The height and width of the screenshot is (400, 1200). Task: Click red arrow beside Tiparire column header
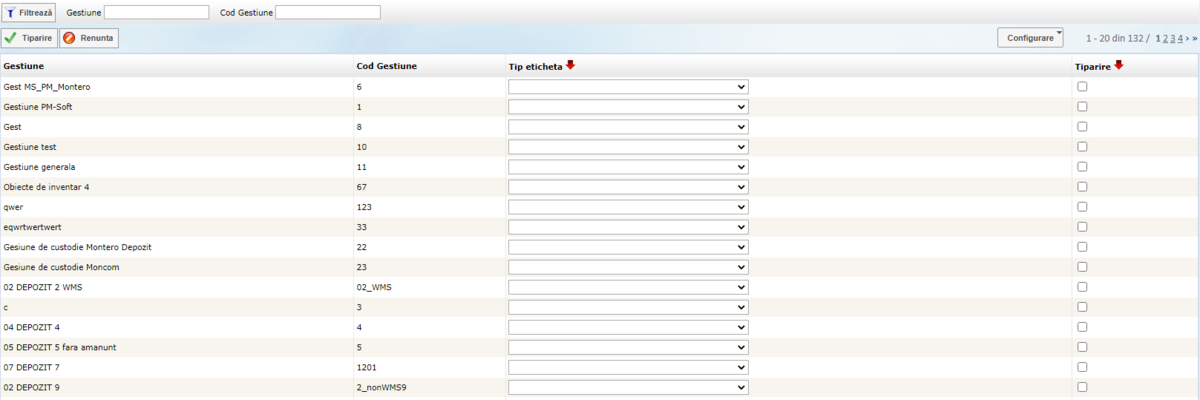tap(1119, 65)
